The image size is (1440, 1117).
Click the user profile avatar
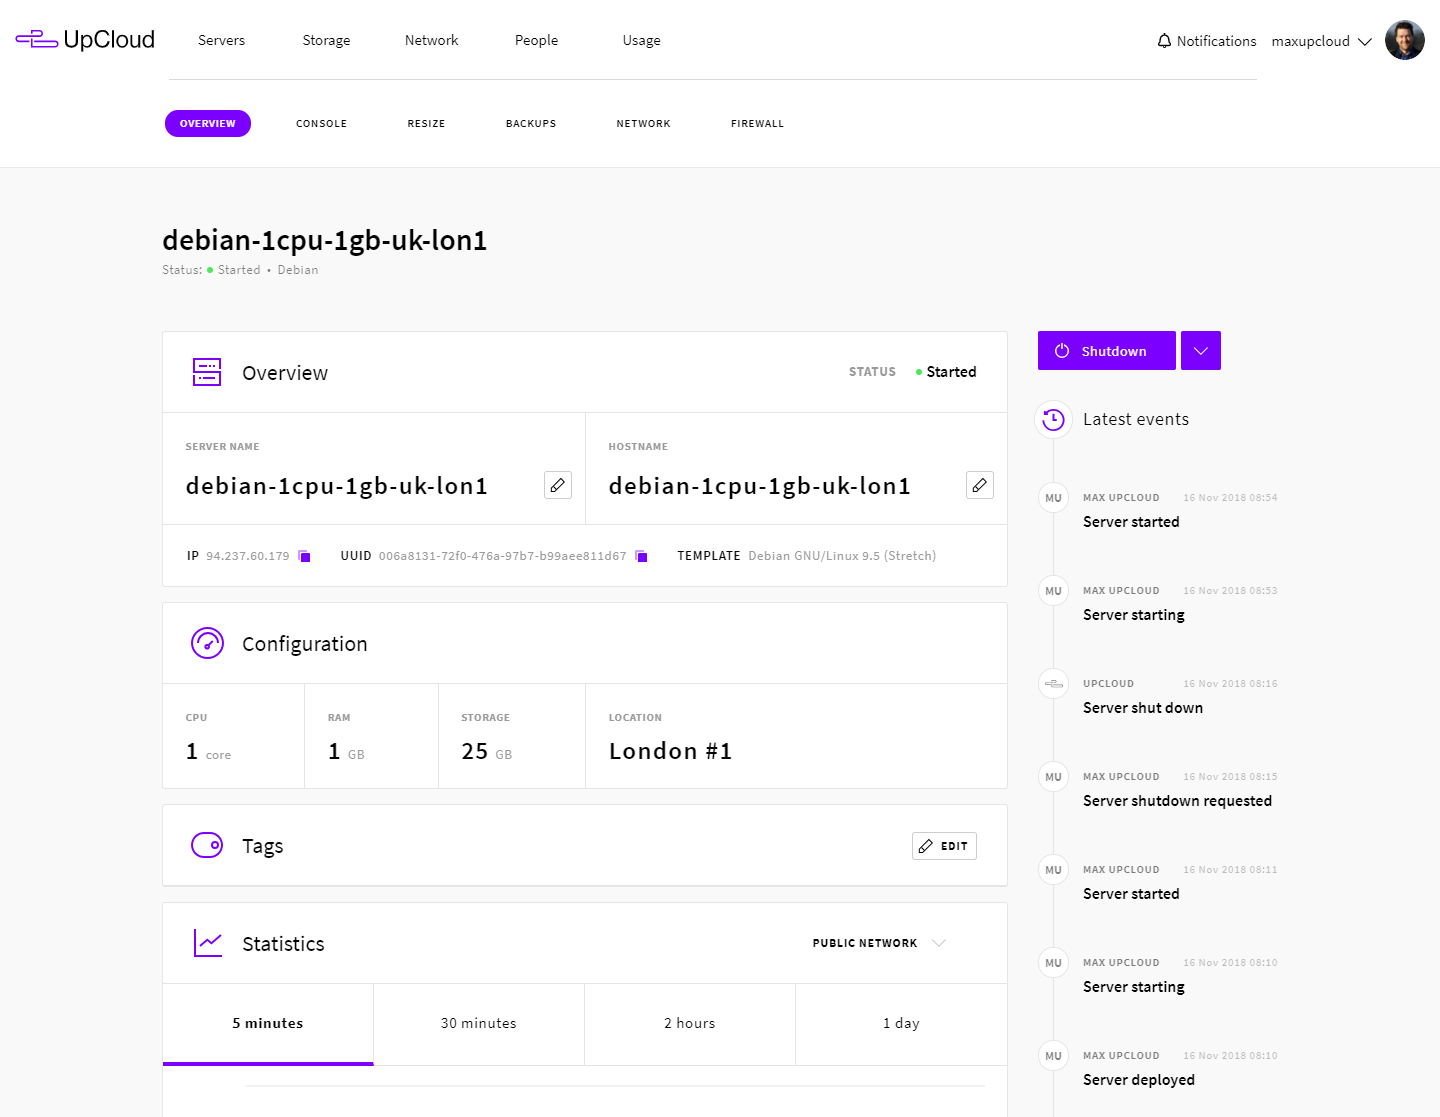(1404, 41)
